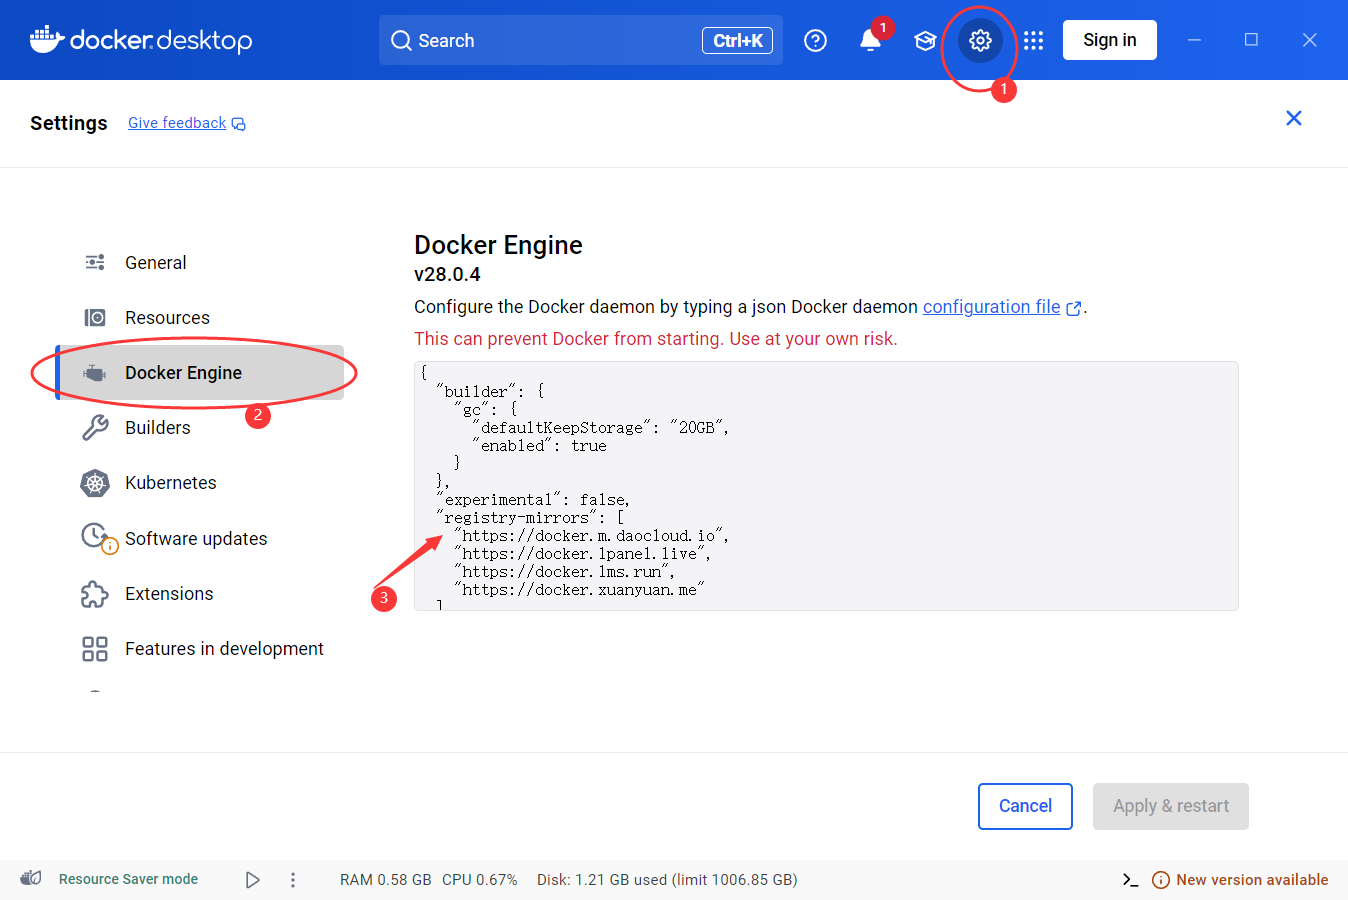Click the "defaultKeepStorage": "20GB" line
The height and width of the screenshot is (900, 1348).
pyautogui.click(x=600, y=428)
